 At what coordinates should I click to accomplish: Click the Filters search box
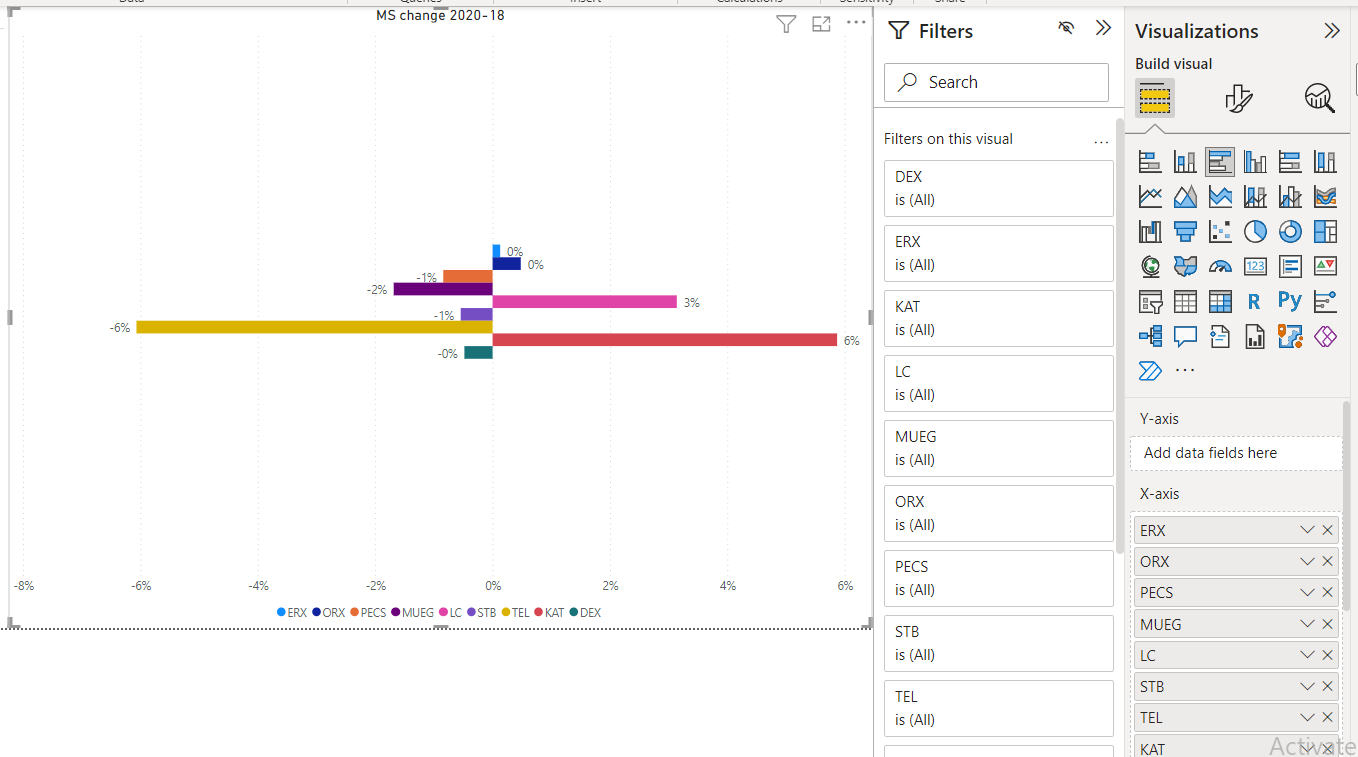996,82
